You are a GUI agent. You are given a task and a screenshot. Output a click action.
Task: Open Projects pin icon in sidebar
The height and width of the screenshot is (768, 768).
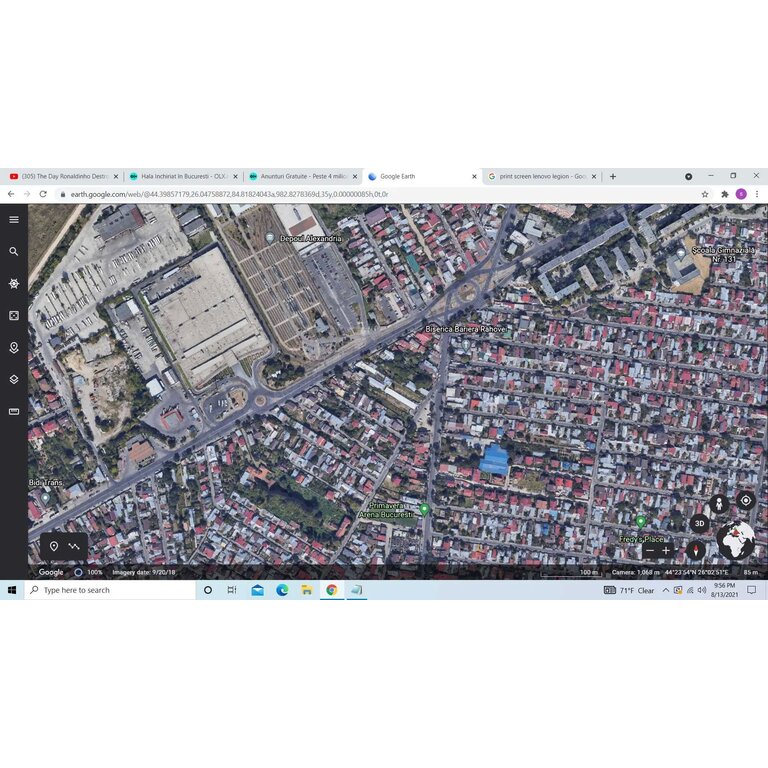click(14, 348)
